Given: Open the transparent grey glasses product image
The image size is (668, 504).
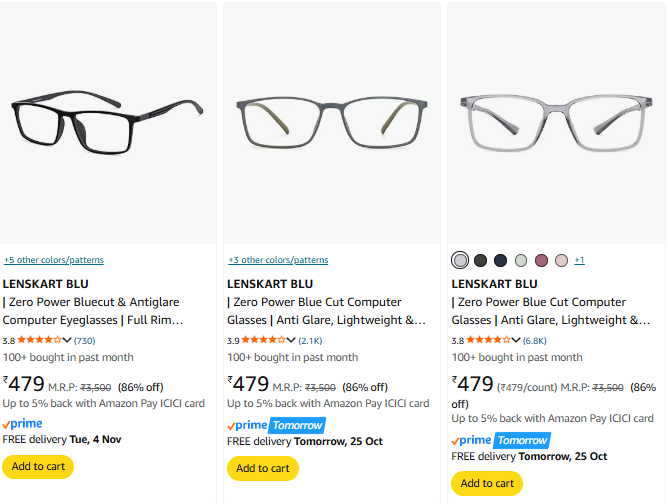Looking at the screenshot, I should [x=556, y=122].
